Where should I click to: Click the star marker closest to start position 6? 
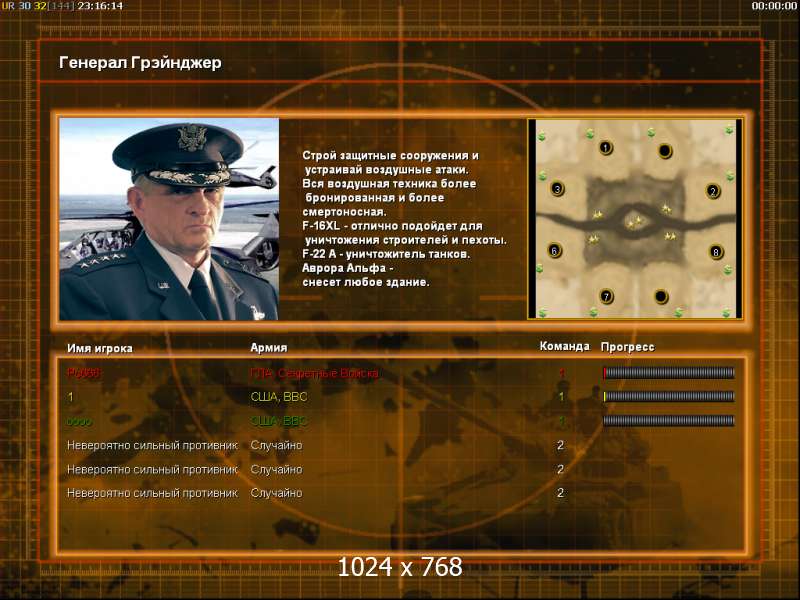pos(593,238)
